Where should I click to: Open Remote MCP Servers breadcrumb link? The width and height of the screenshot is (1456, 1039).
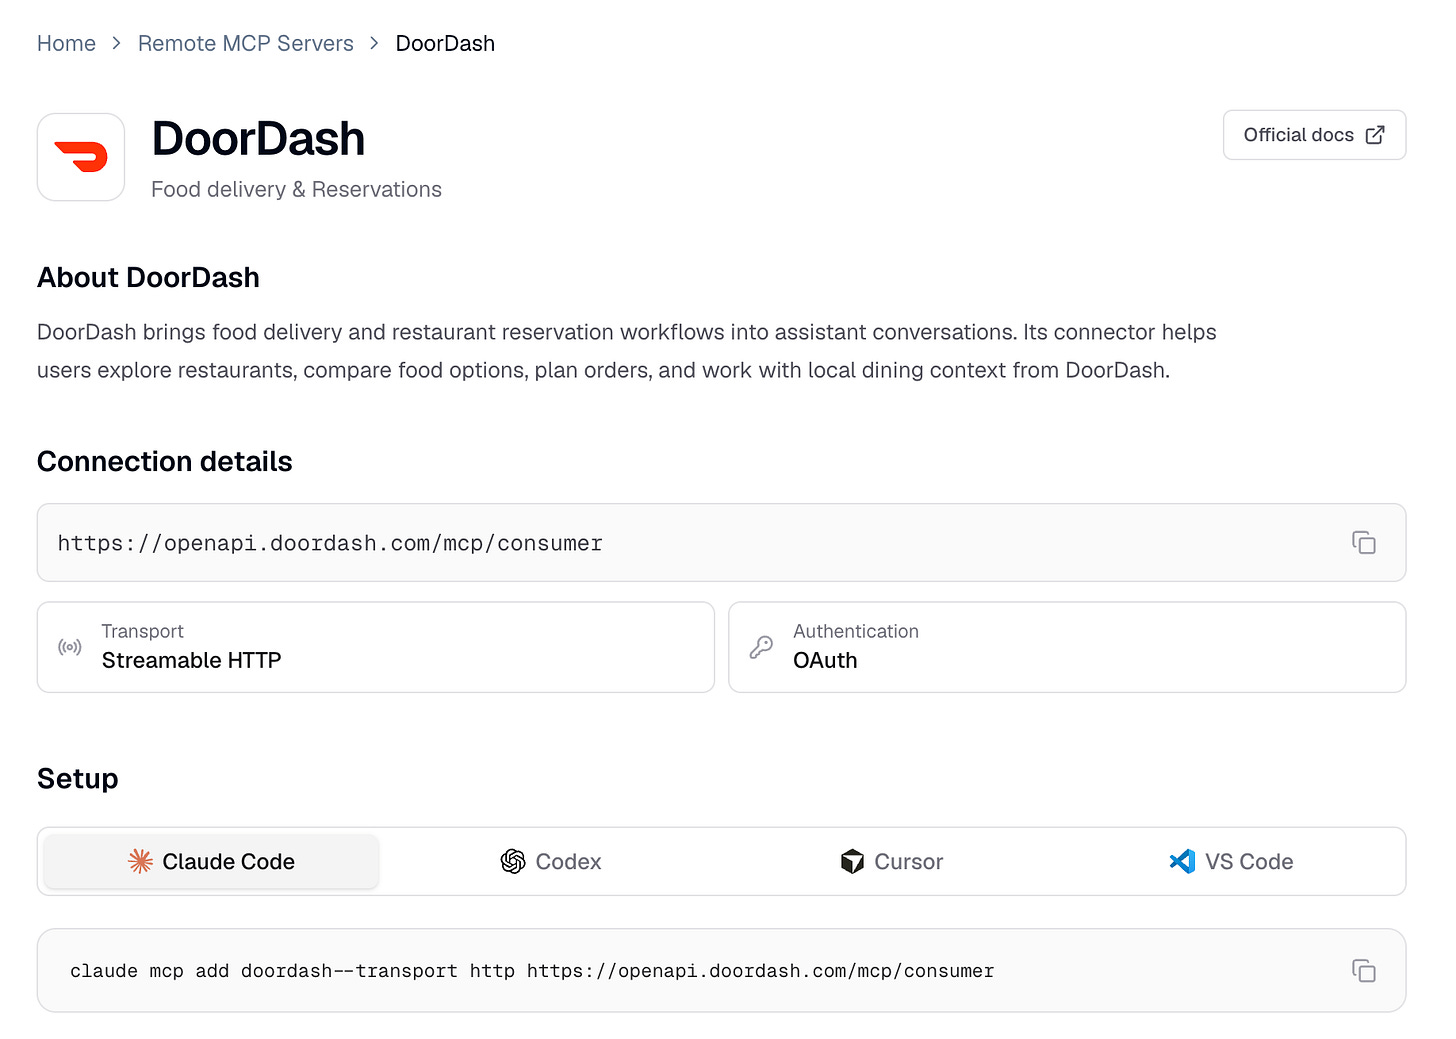[x=246, y=44]
